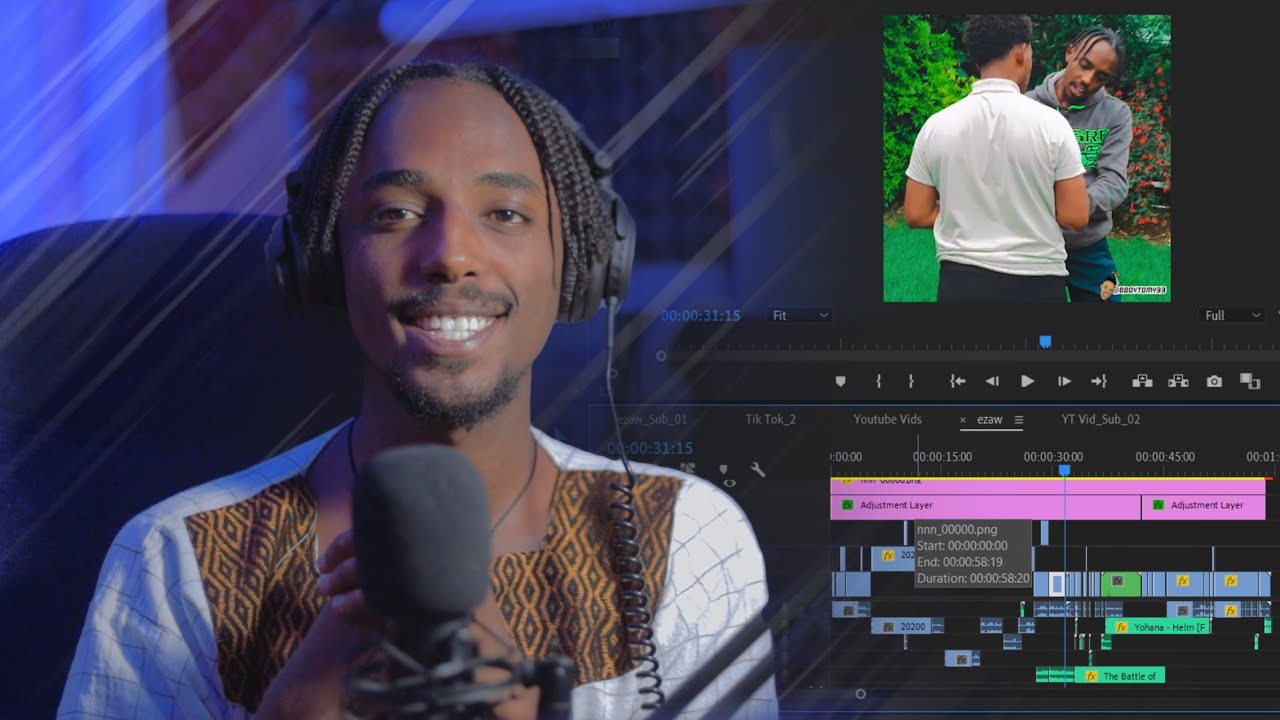Click the Program monitor playhead marker

pos(1045,341)
